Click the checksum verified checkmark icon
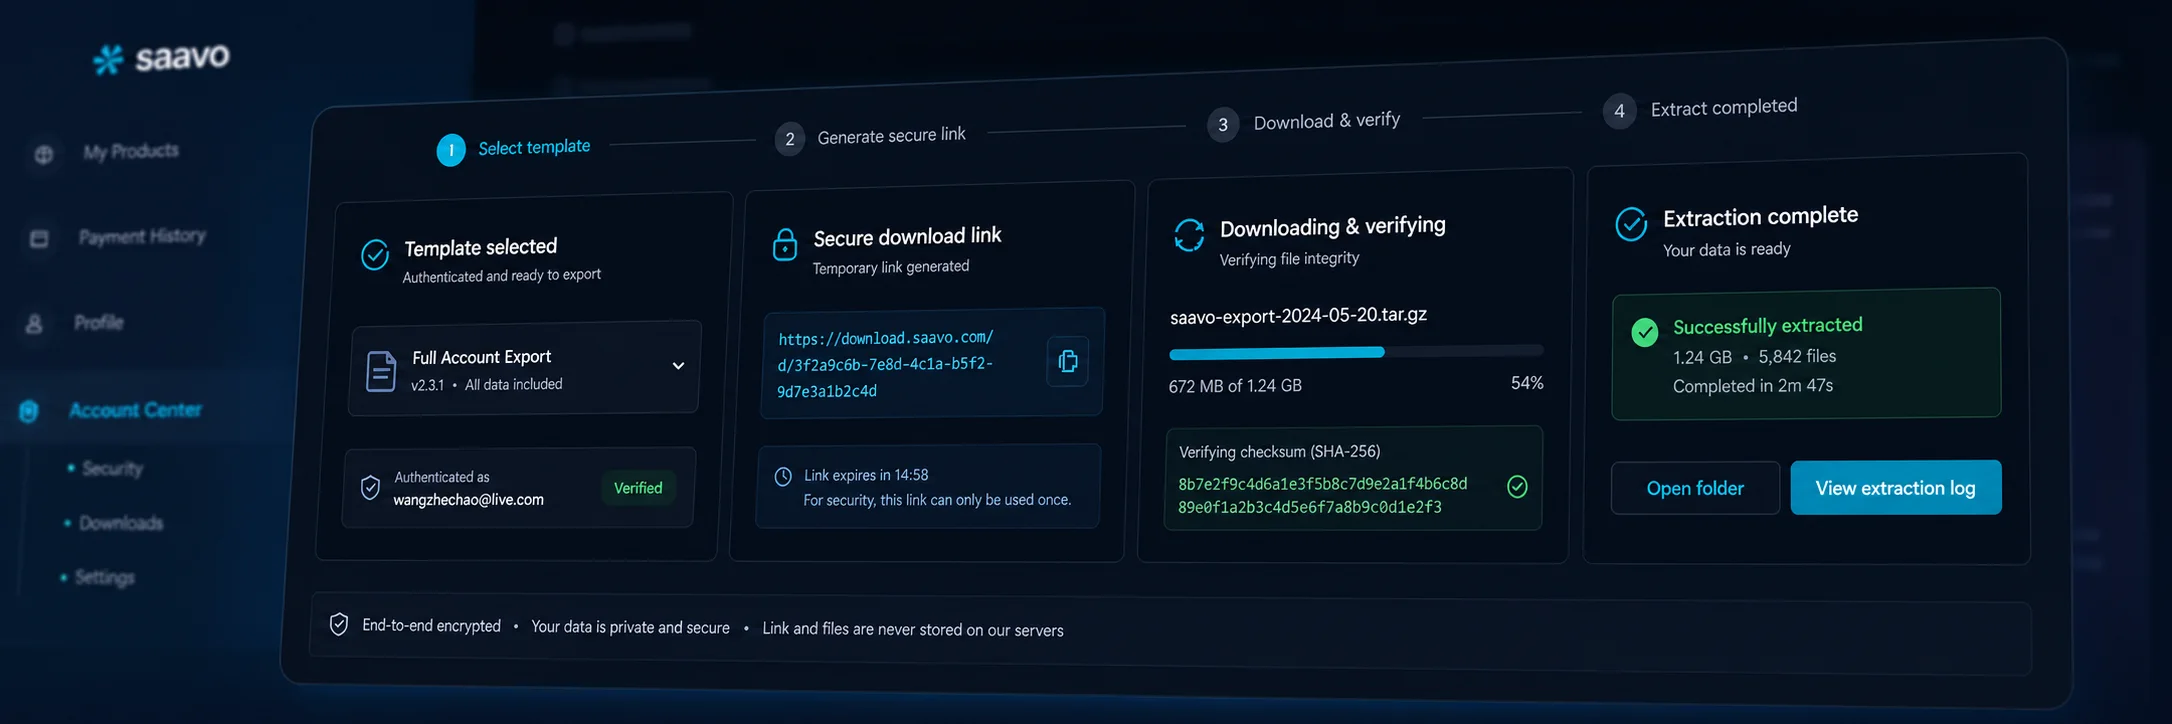The image size is (2172, 724). (1517, 486)
